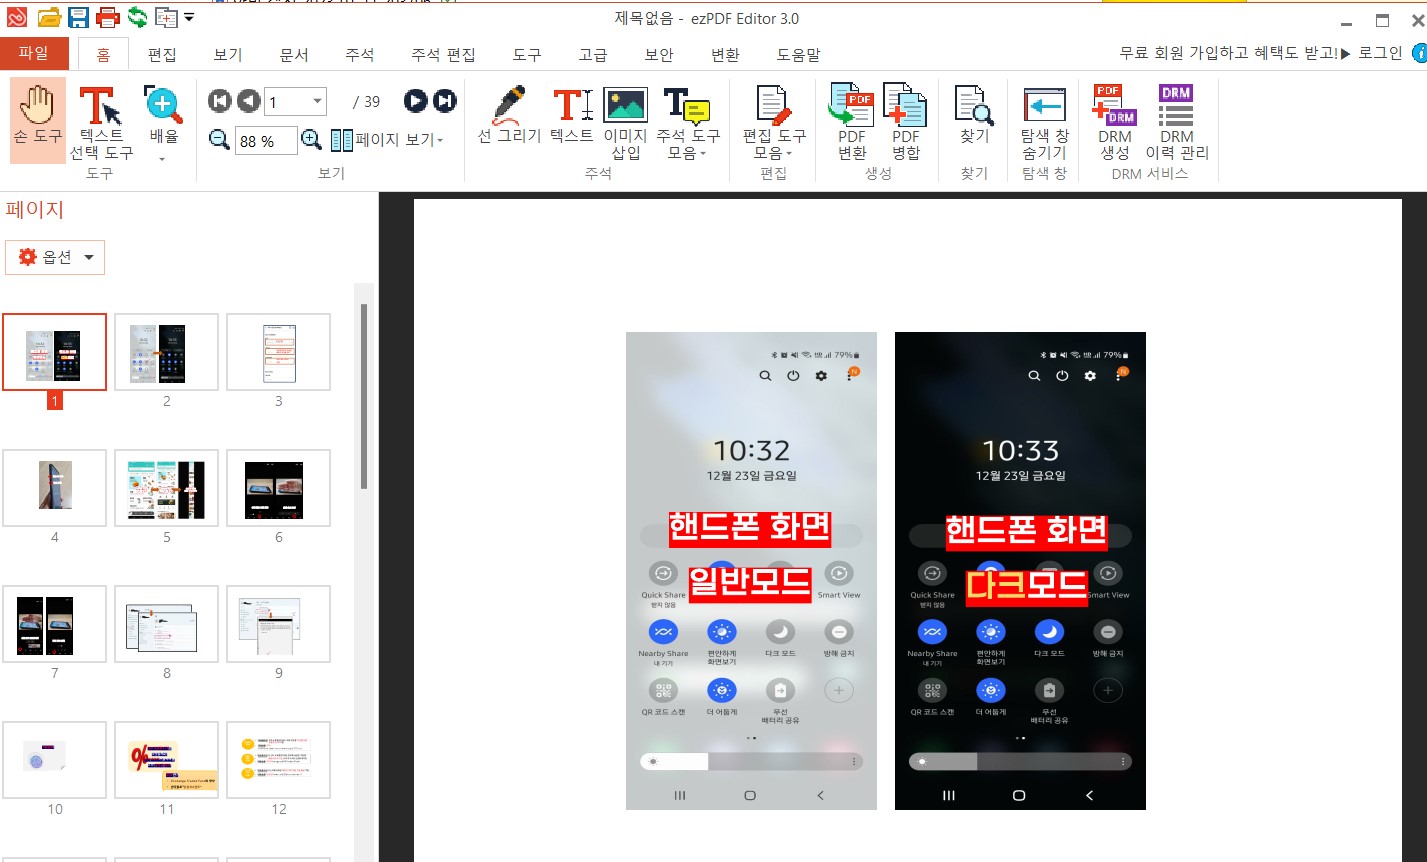Jump to the last page
This screenshot has height=862, width=1427.
coord(445,100)
